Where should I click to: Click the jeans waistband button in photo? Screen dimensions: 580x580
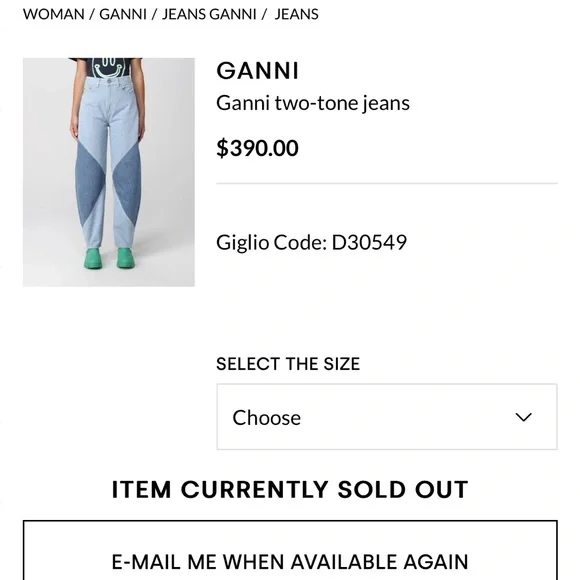[x=109, y=81]
